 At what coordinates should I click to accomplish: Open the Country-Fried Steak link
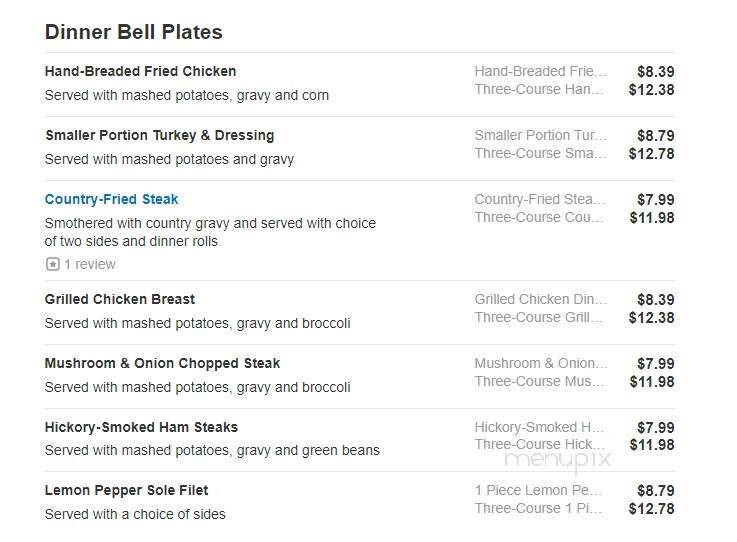(x=111, y=199)
